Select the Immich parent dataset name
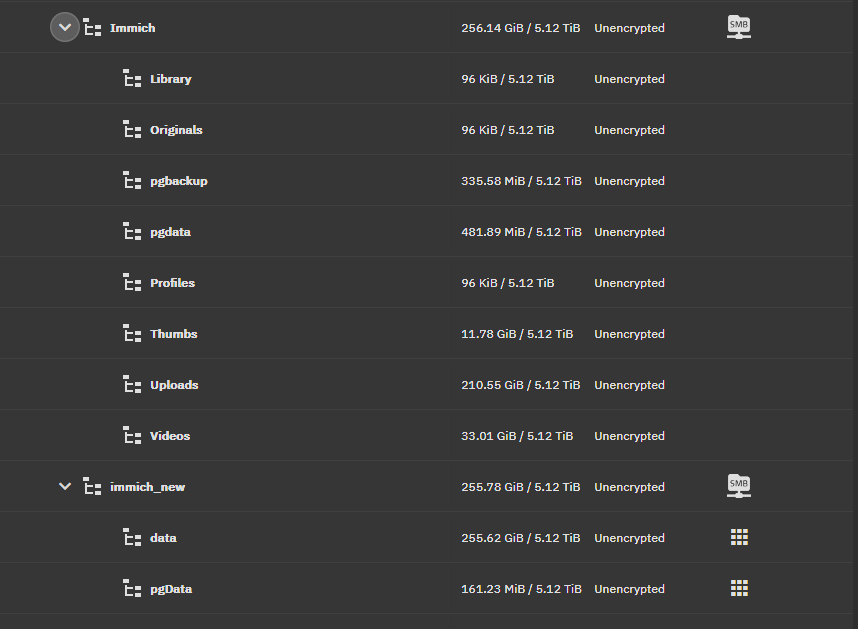The width and height of the screenshot is (858, 629). 132,28
